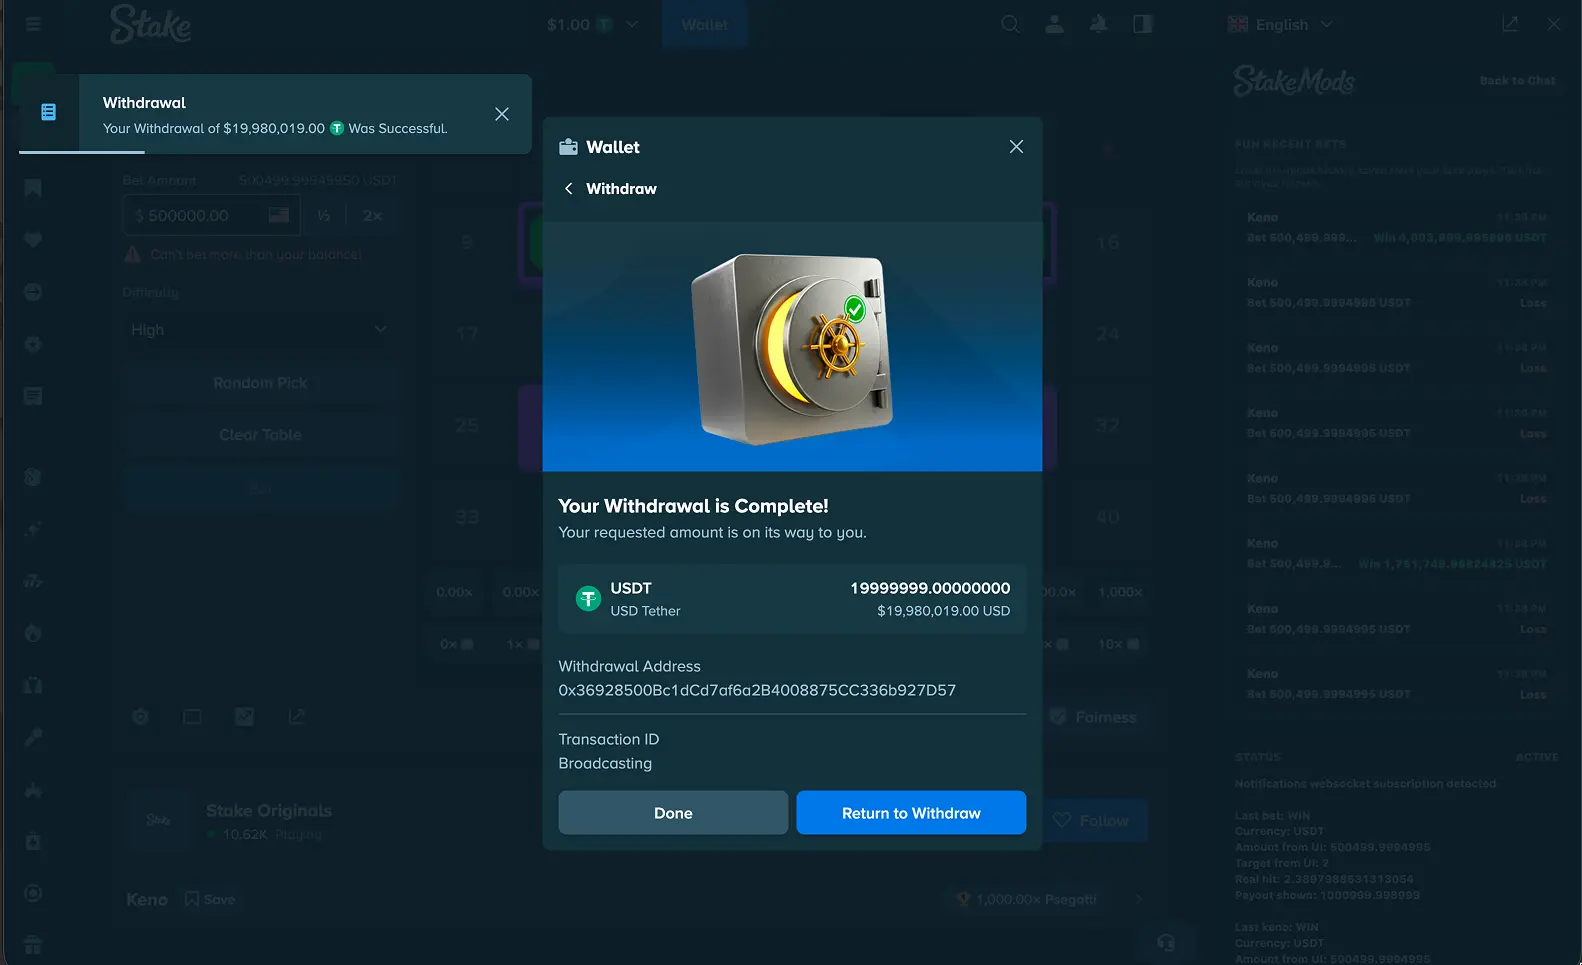Select the withdrawal address 0x36928500Bc1d...
This screenshot has height=965, width=1582.
(x=757, y=690)
